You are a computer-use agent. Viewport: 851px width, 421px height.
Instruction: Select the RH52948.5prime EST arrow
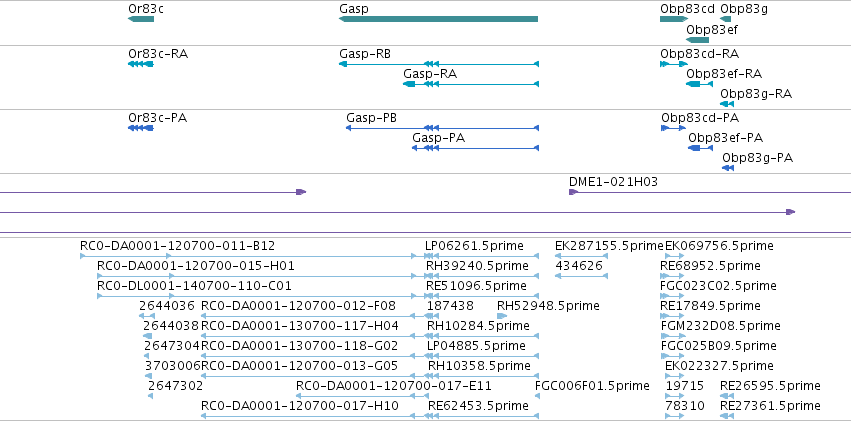pyautogui.click(x=502, y=316)
